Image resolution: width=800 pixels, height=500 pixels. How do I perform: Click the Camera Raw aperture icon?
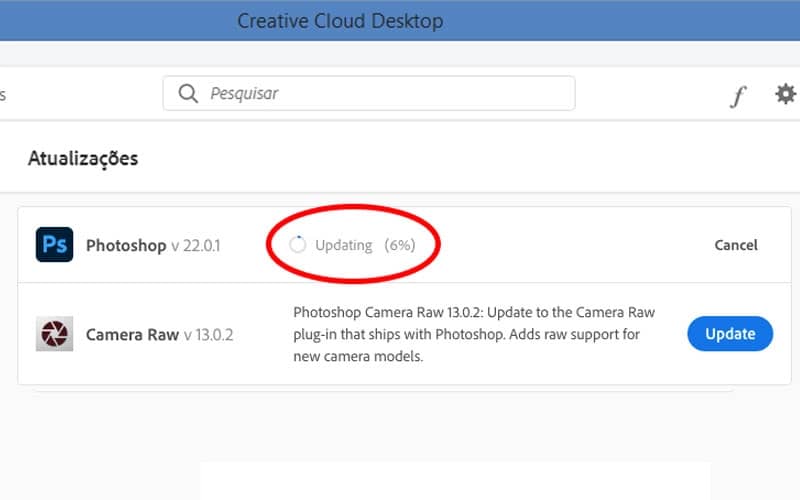click(55, 334)
